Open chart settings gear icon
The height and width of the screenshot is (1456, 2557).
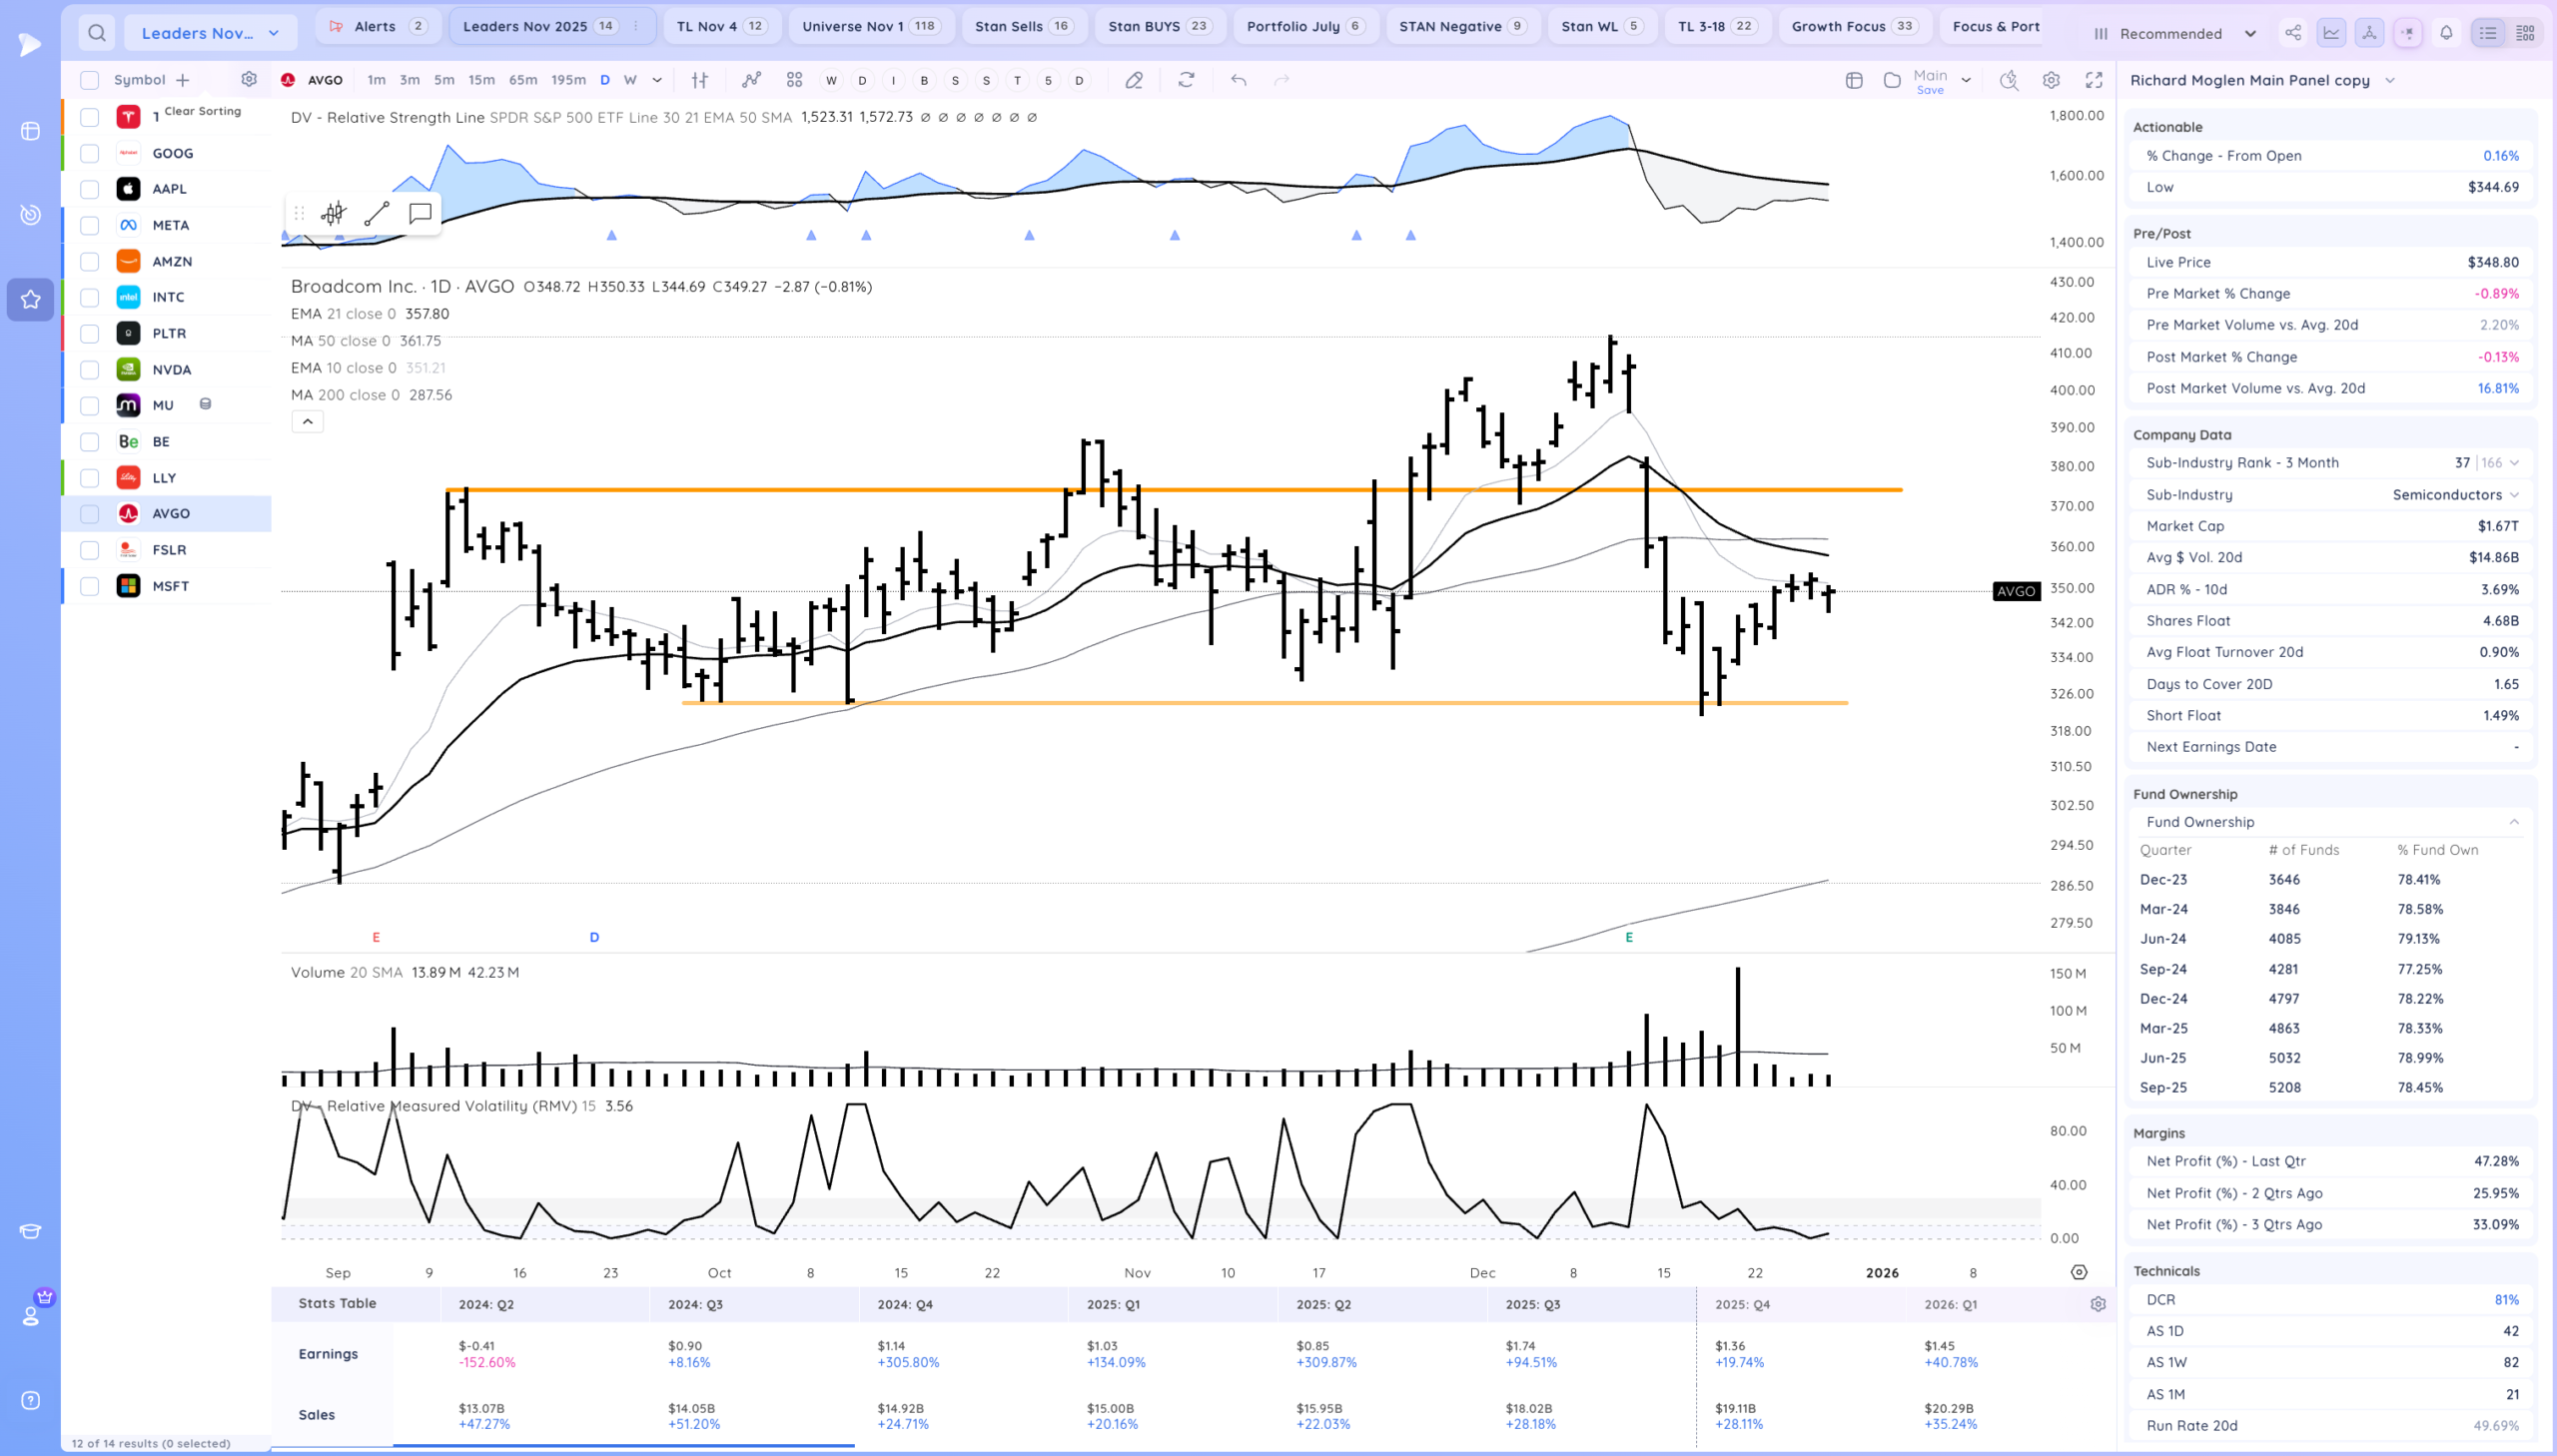pos(2051,80)
